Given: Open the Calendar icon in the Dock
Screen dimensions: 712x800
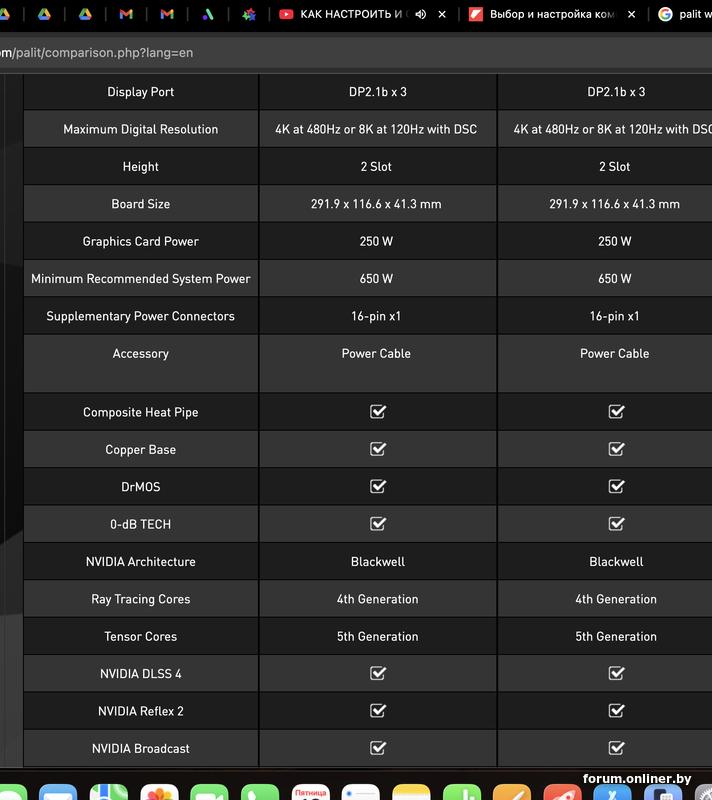Looking at the screenshot, I should [310, 792].
